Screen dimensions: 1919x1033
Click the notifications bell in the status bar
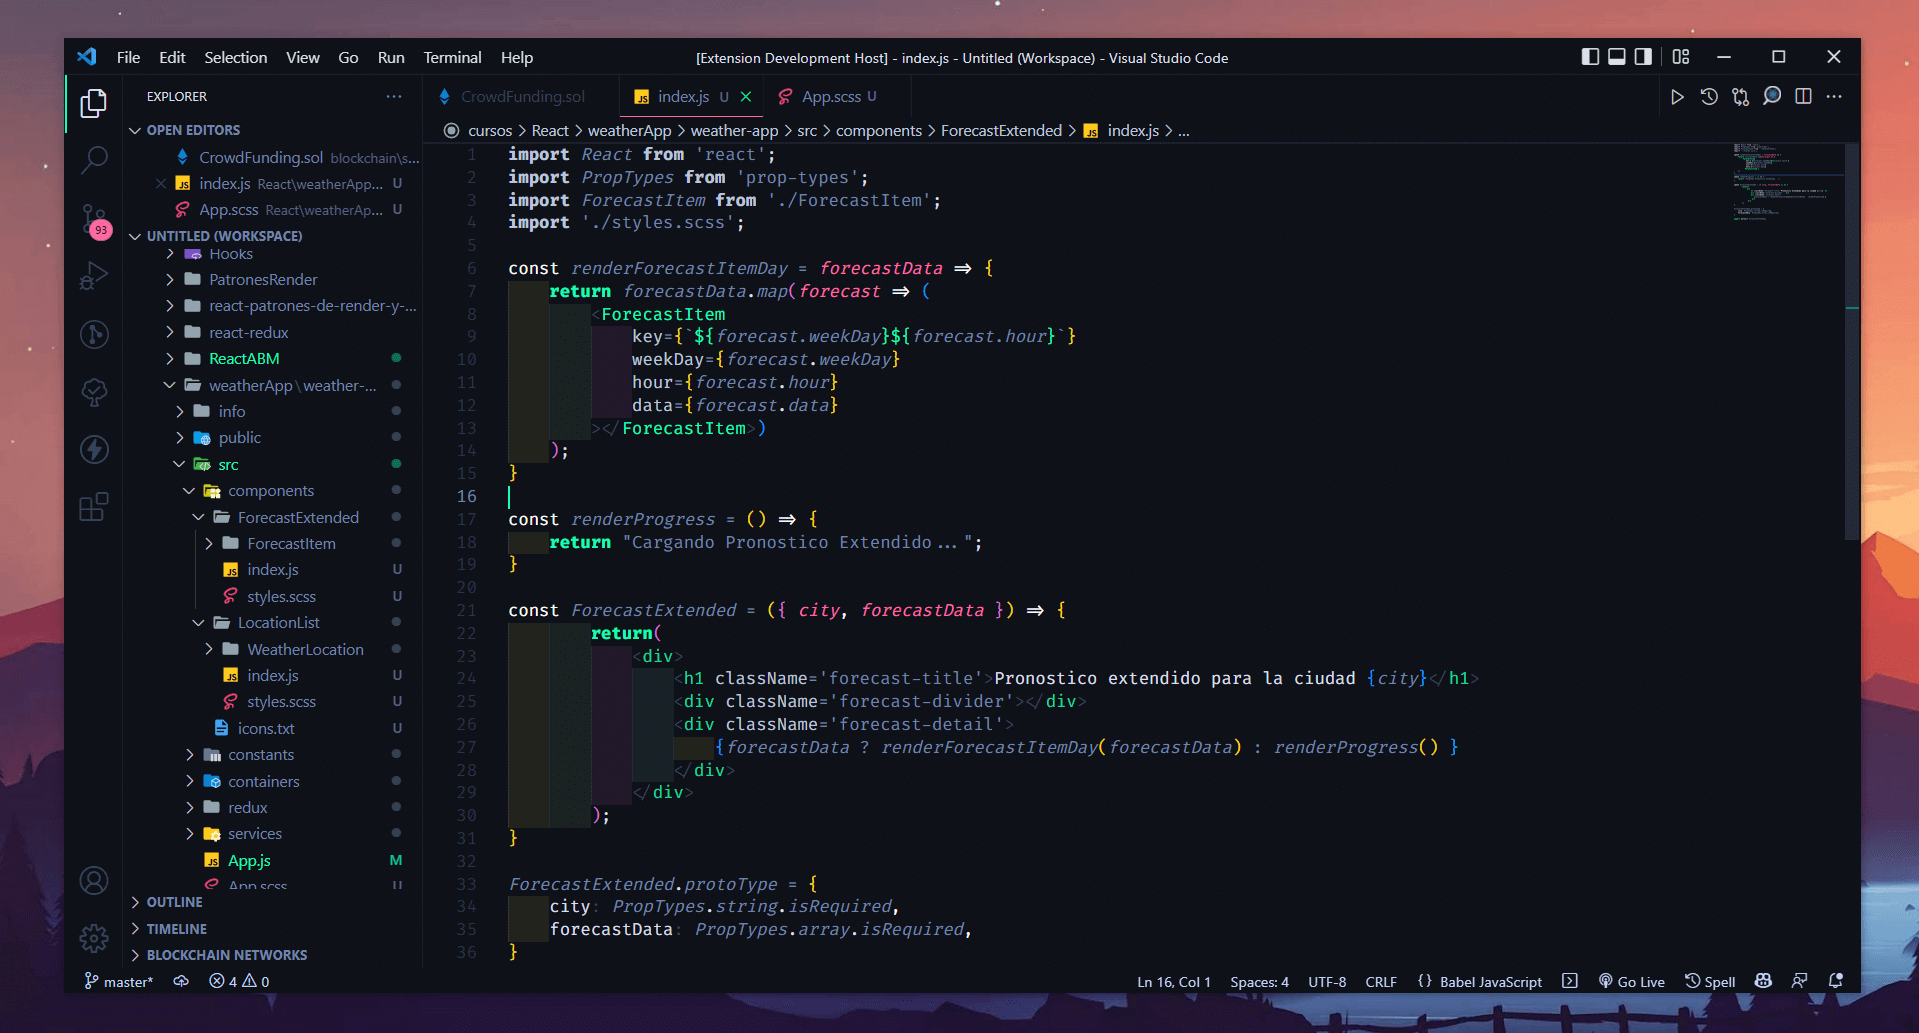(x=1836, y=981)
